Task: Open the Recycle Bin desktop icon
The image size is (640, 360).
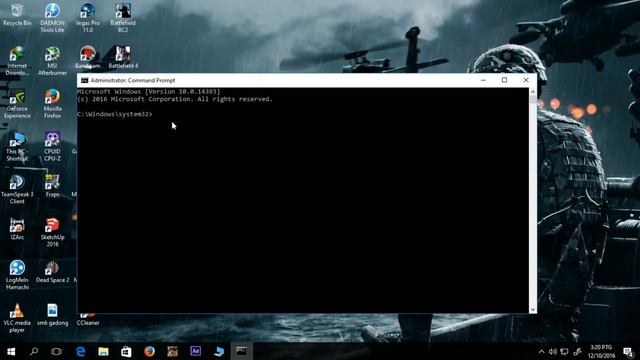Action: click(x=17, y=14)
